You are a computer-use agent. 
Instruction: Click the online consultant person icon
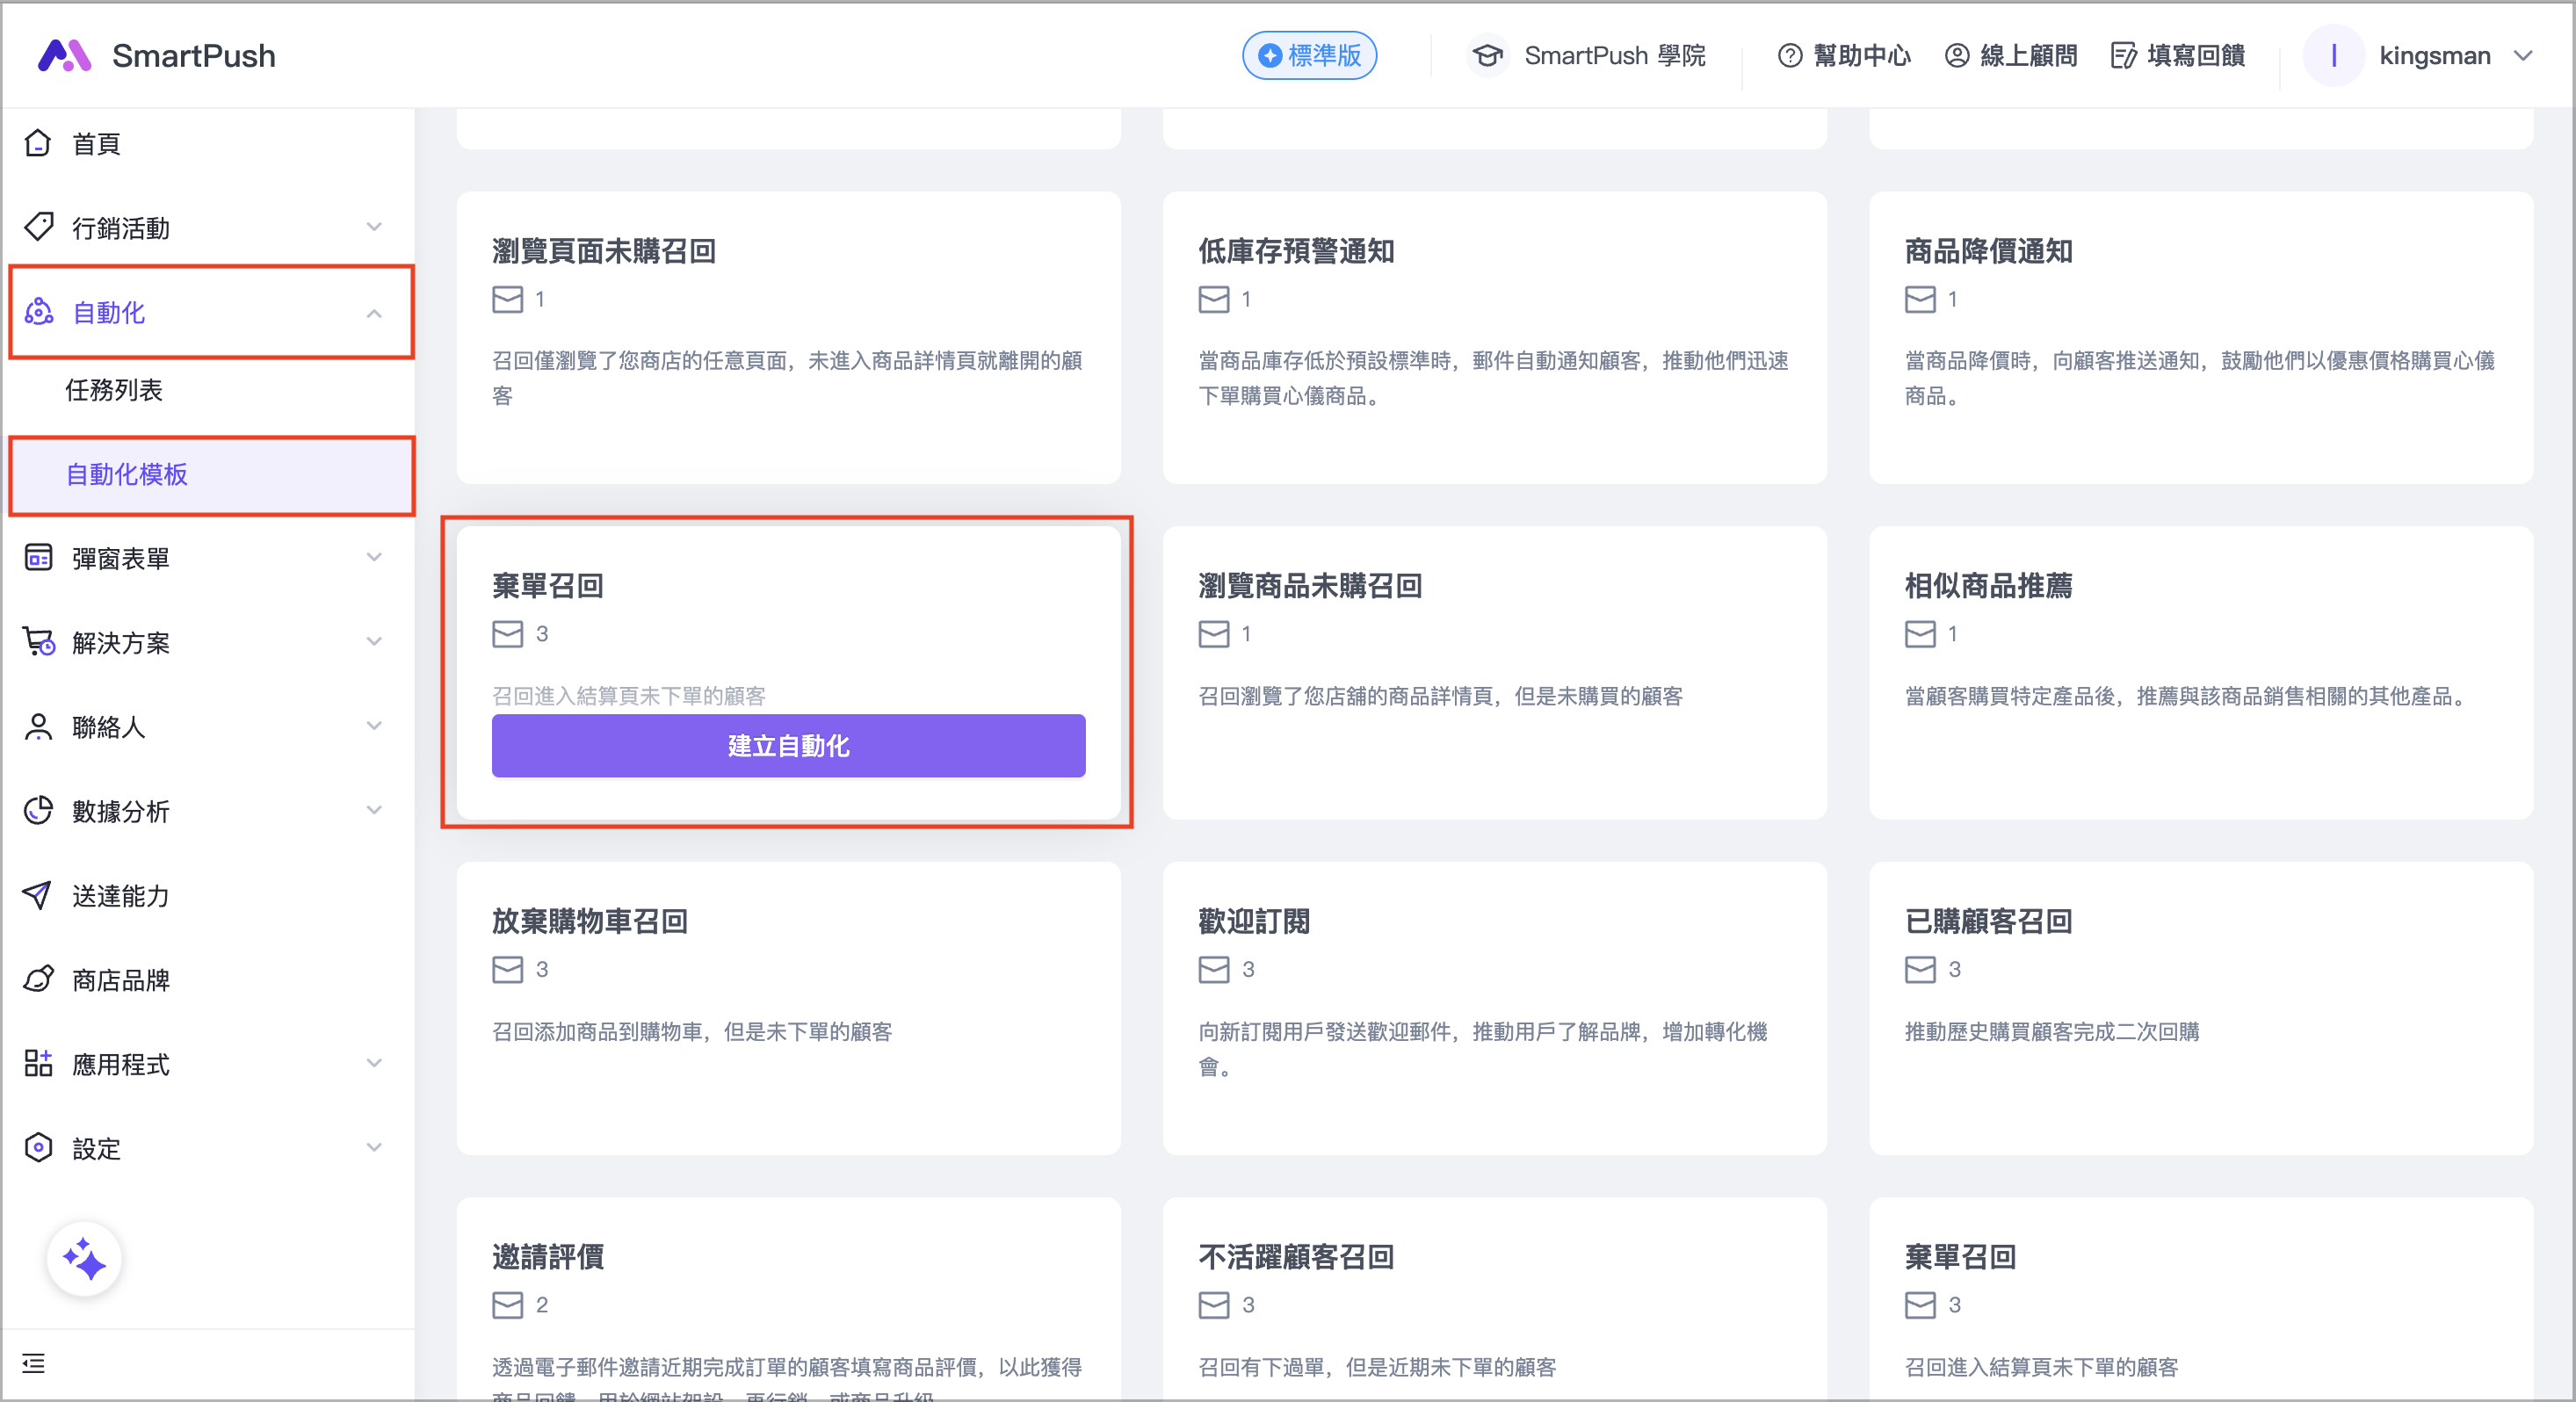(x=1957, y=55)
